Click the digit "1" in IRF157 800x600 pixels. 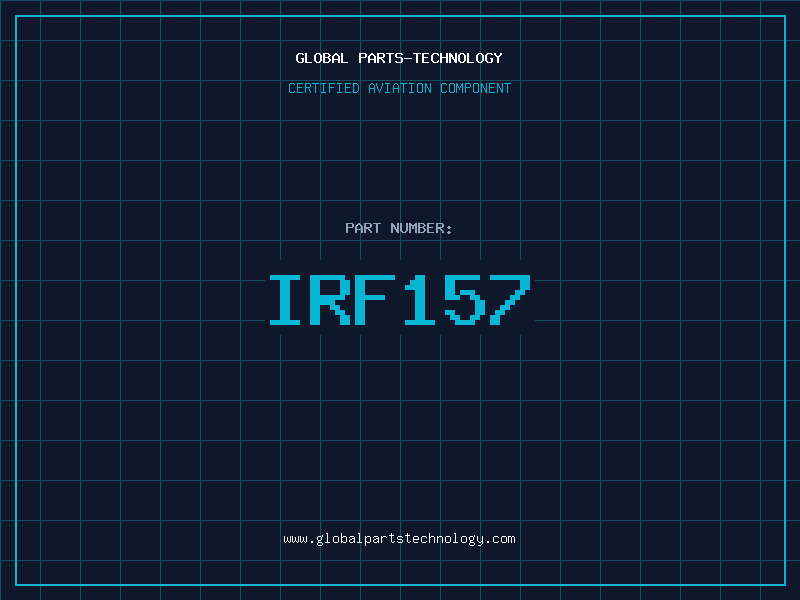tap(421, 300)
